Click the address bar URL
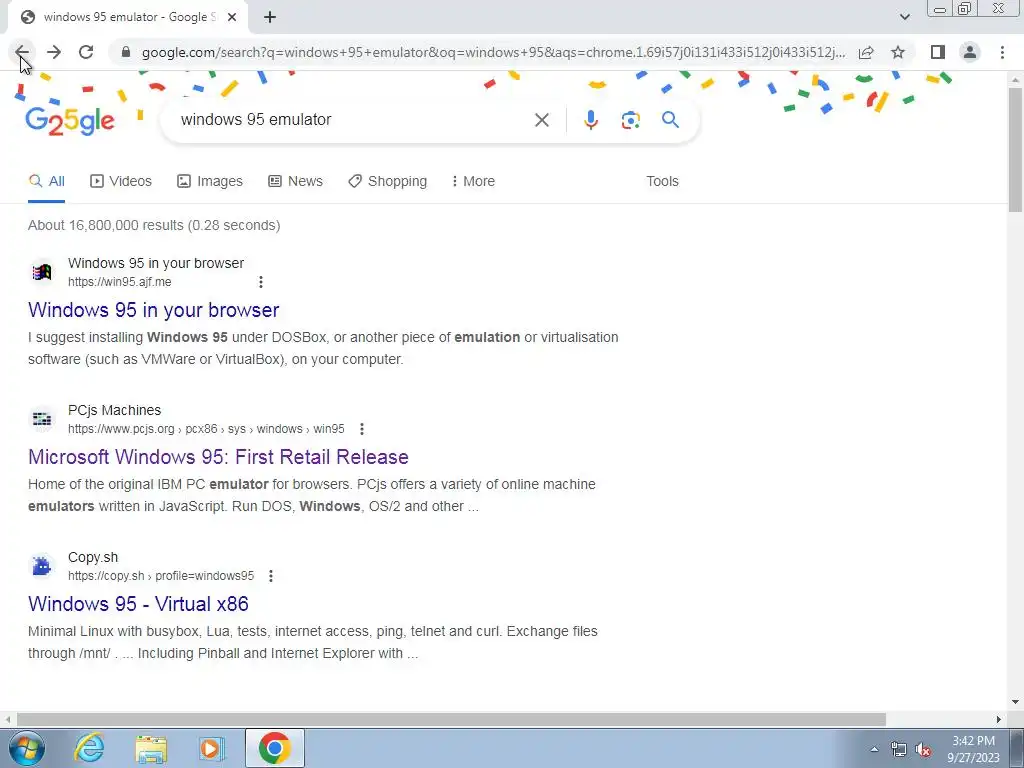 [493, 52]
